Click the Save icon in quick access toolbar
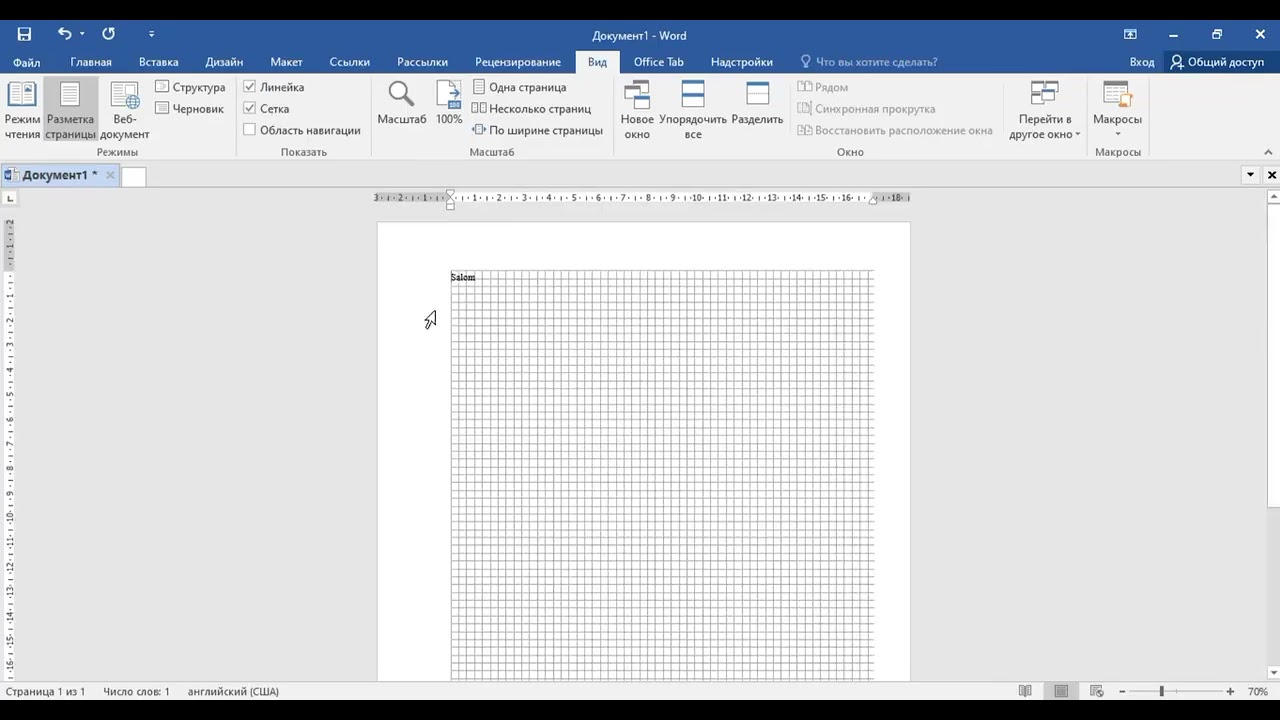This screenshot has width=1280, height=720. click(24, 34)
